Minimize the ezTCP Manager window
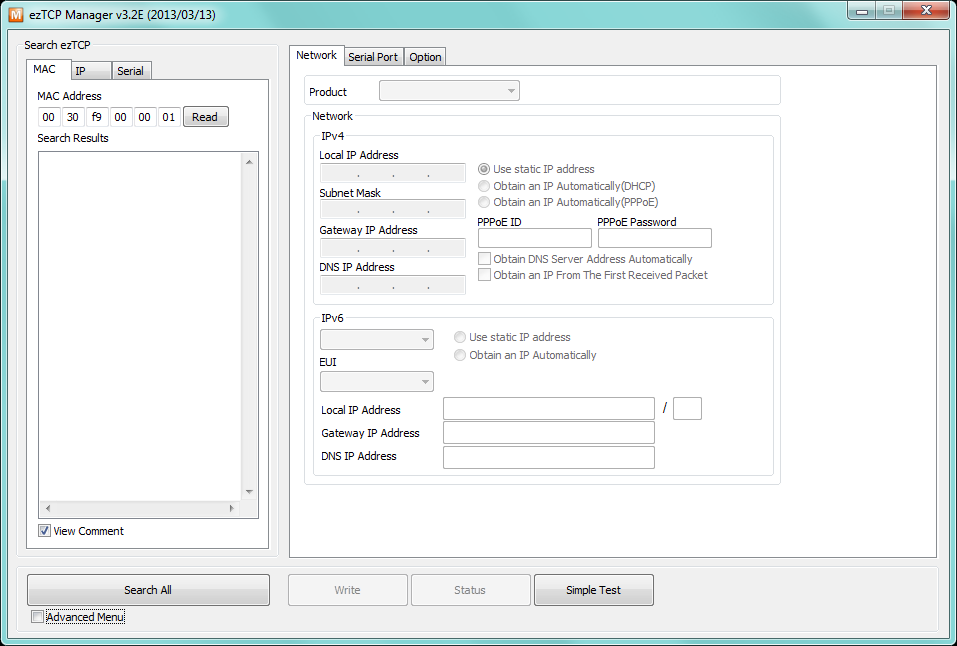 [x=862, y=11]
